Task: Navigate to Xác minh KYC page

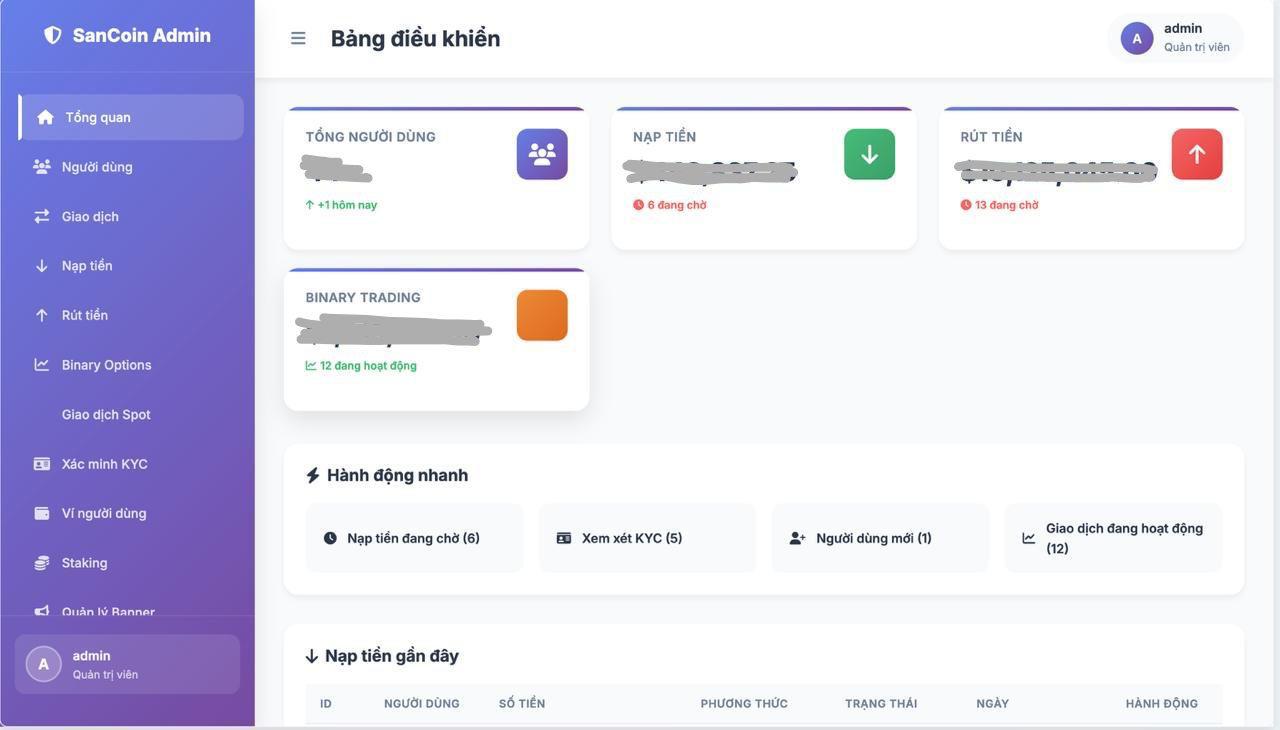Action: click(104, 464)
